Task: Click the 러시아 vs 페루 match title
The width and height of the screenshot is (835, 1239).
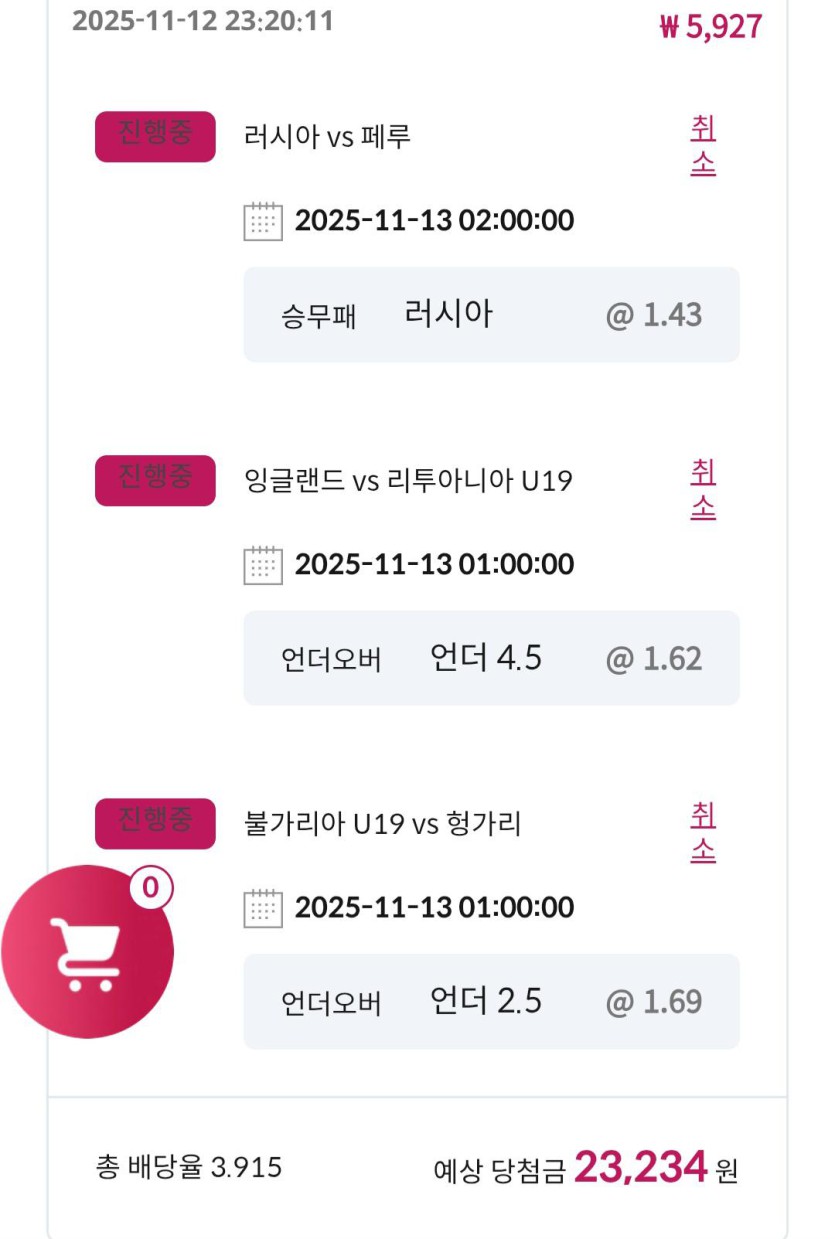Action: click(x=327, y=137)
